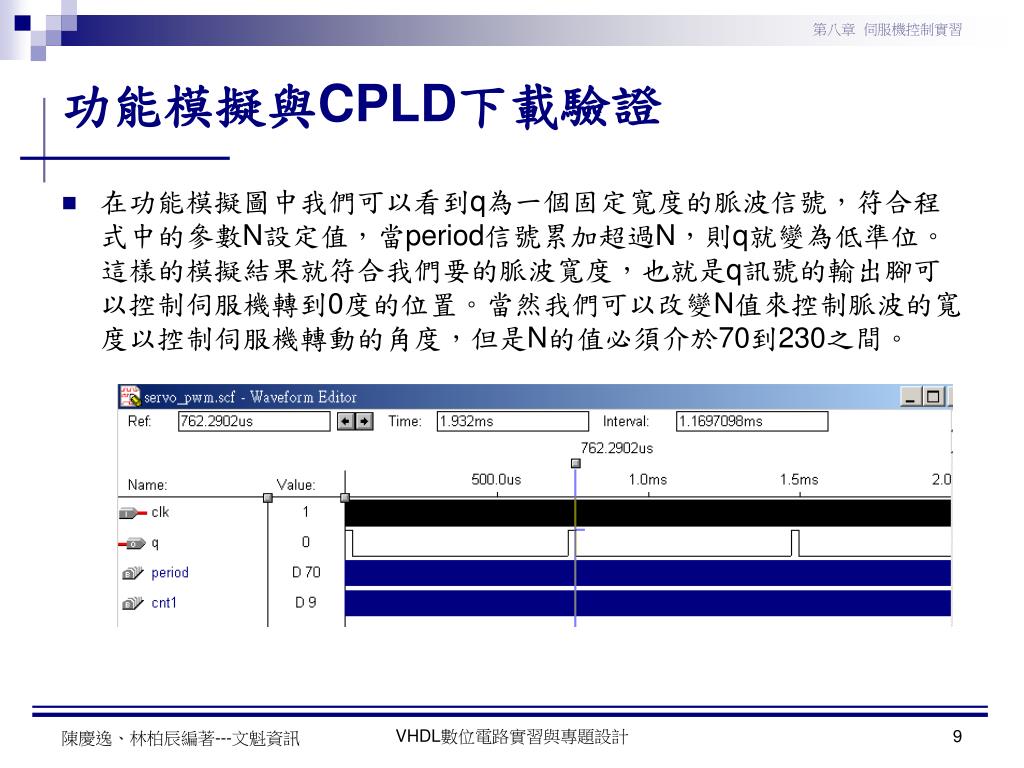
Task: Click the period value D 70
Action: click(x=306, y=572)
